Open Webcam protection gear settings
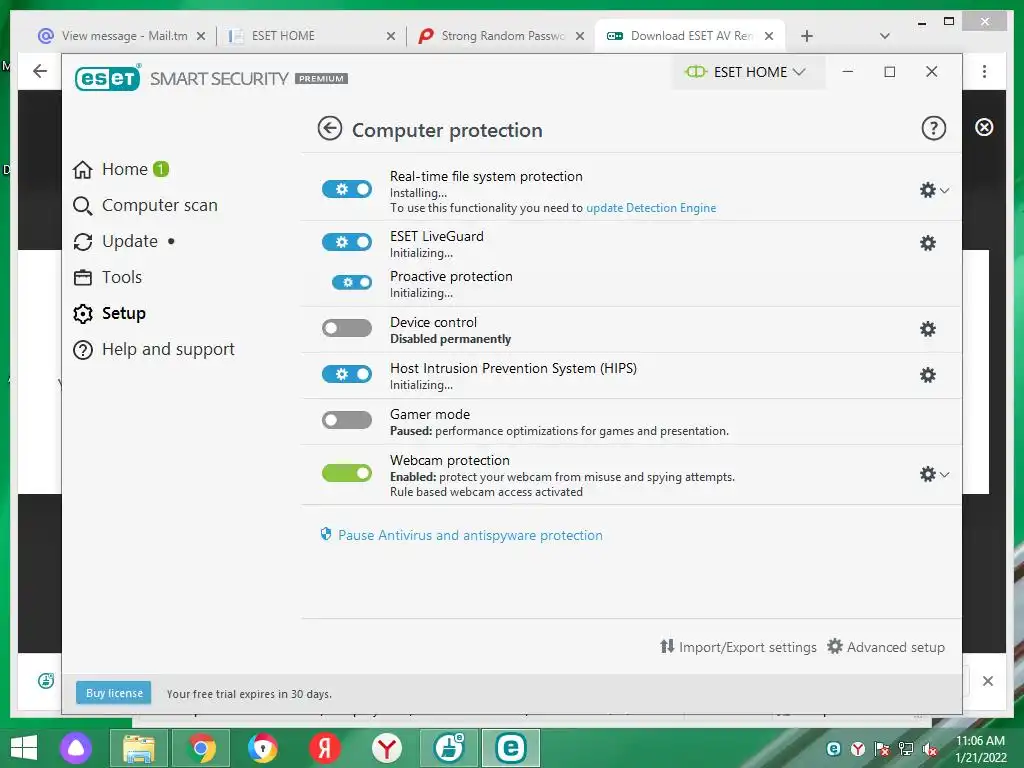The image size is (1024, 768). click(927, 474)
